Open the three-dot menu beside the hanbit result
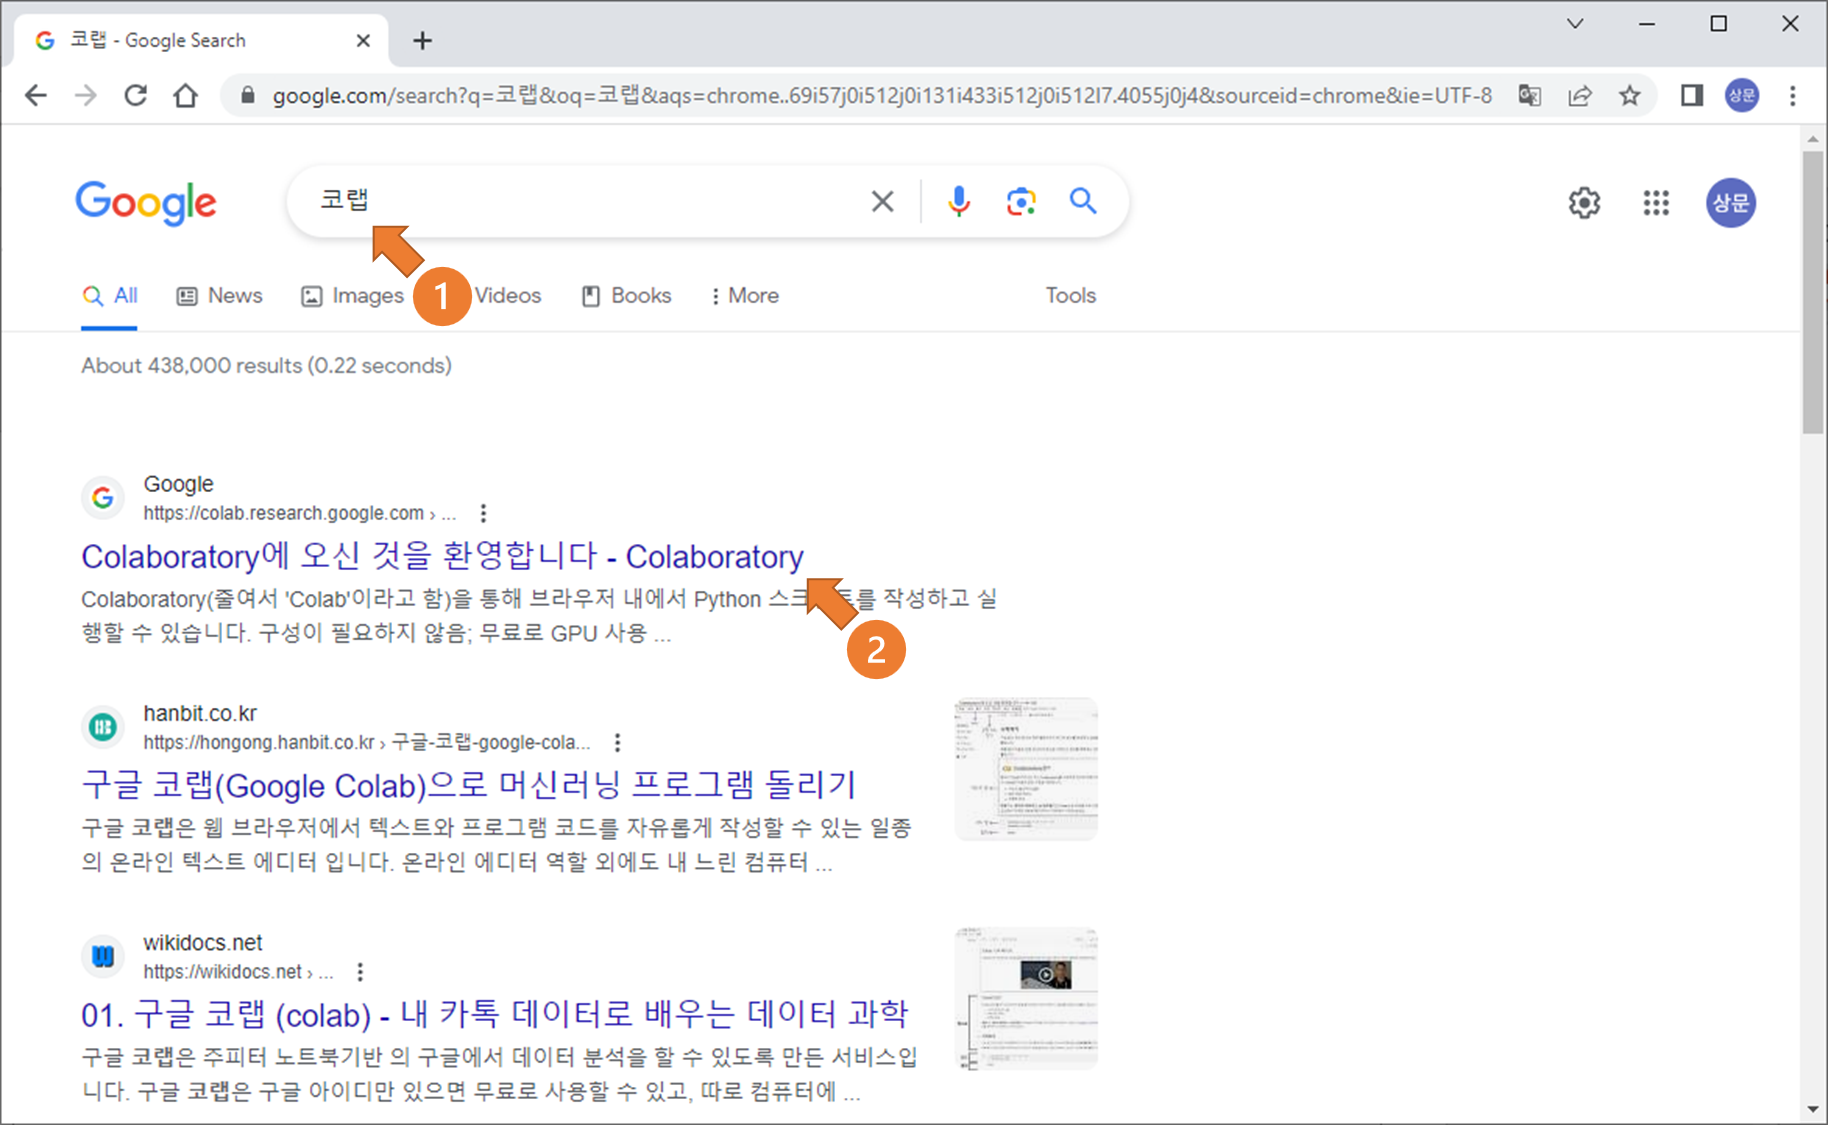This screenshot has width=1828, height=1125. pos(617,742)
